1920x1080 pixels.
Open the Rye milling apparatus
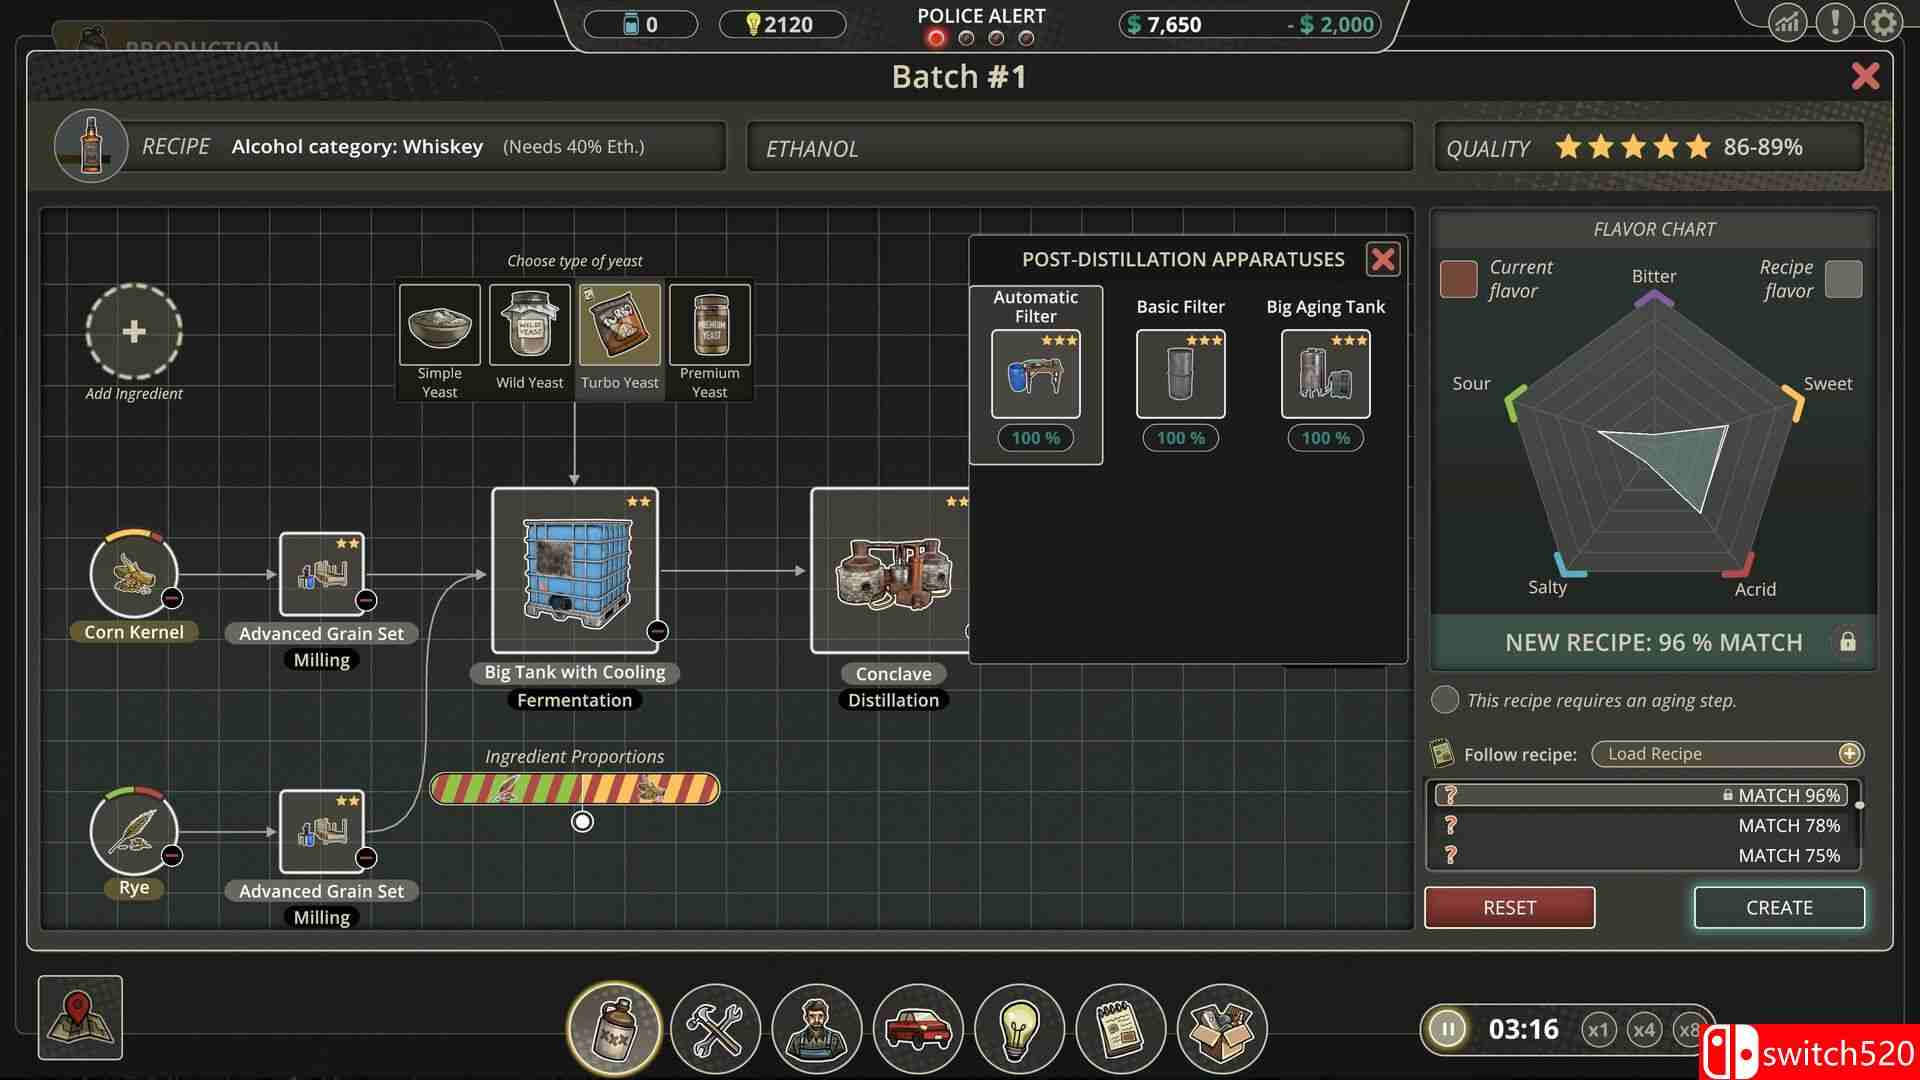click(321, 831)
